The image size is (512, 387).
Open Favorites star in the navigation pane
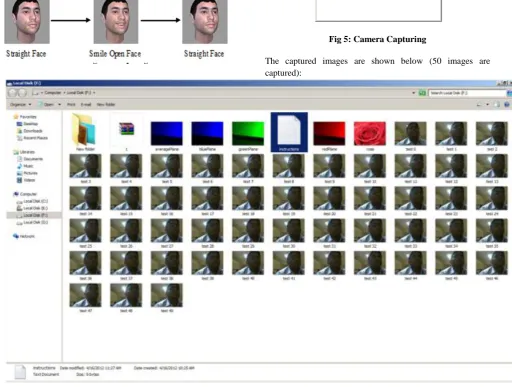point(25,117)
